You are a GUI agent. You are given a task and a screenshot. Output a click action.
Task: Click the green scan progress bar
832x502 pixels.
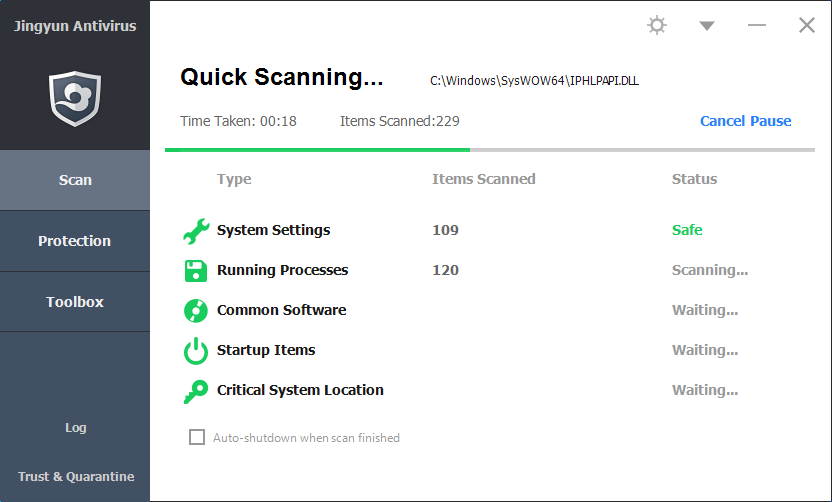click(317, 150)
